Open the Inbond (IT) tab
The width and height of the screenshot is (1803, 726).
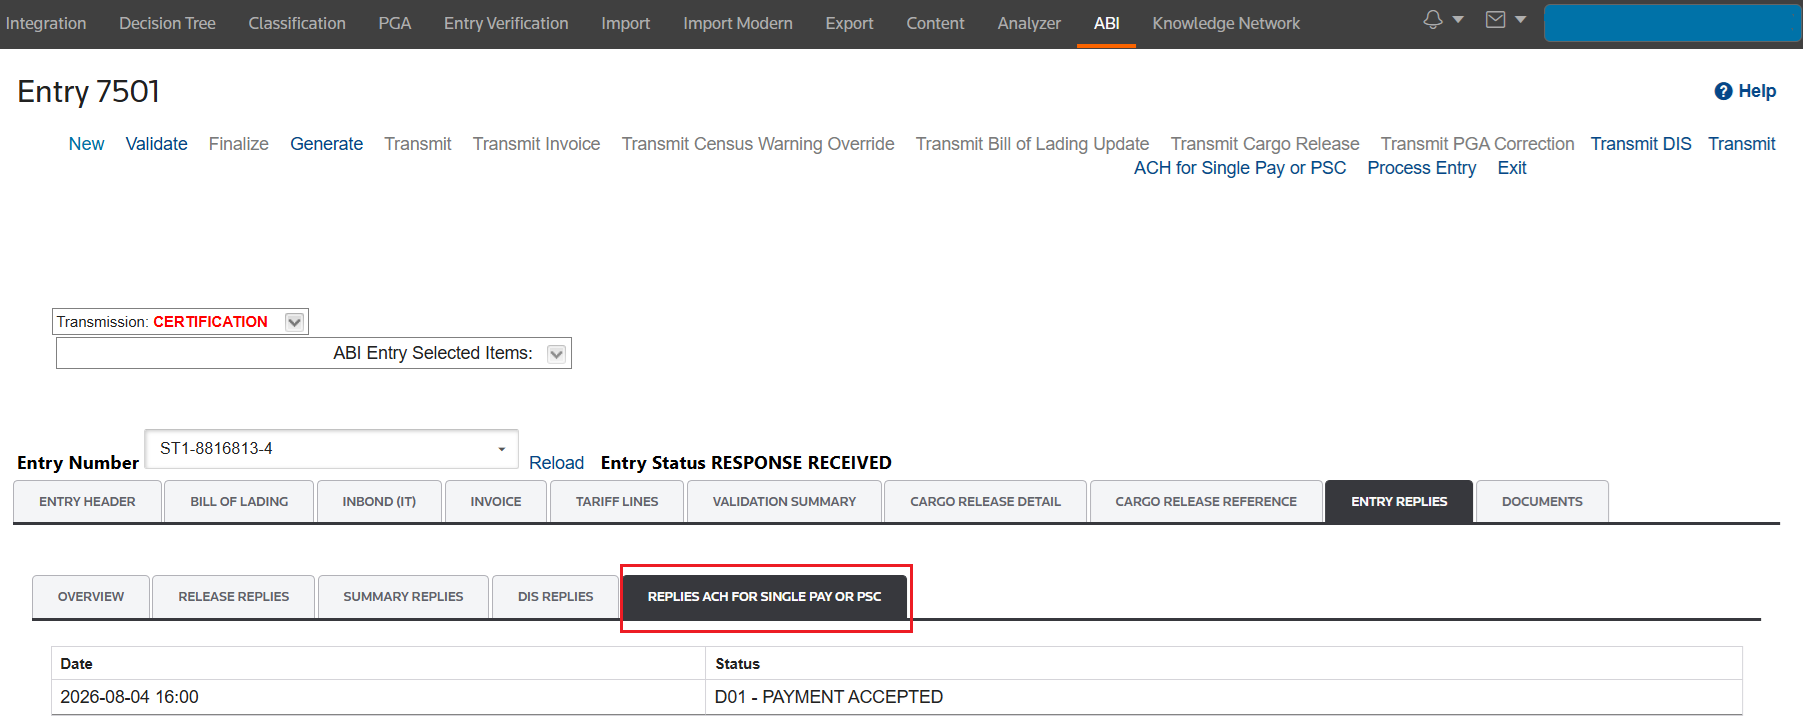click(x=379, y=501)
